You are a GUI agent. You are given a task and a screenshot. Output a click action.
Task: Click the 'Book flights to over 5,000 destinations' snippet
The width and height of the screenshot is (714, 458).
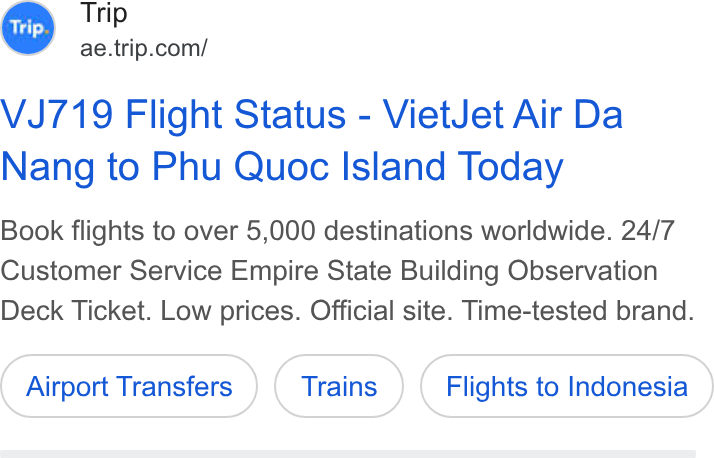[x=237, y=230]
